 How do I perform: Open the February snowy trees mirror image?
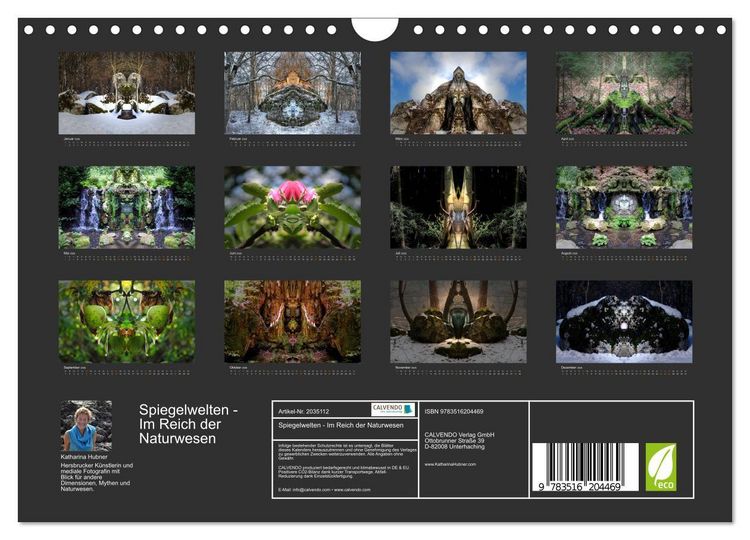pos(292,93)
